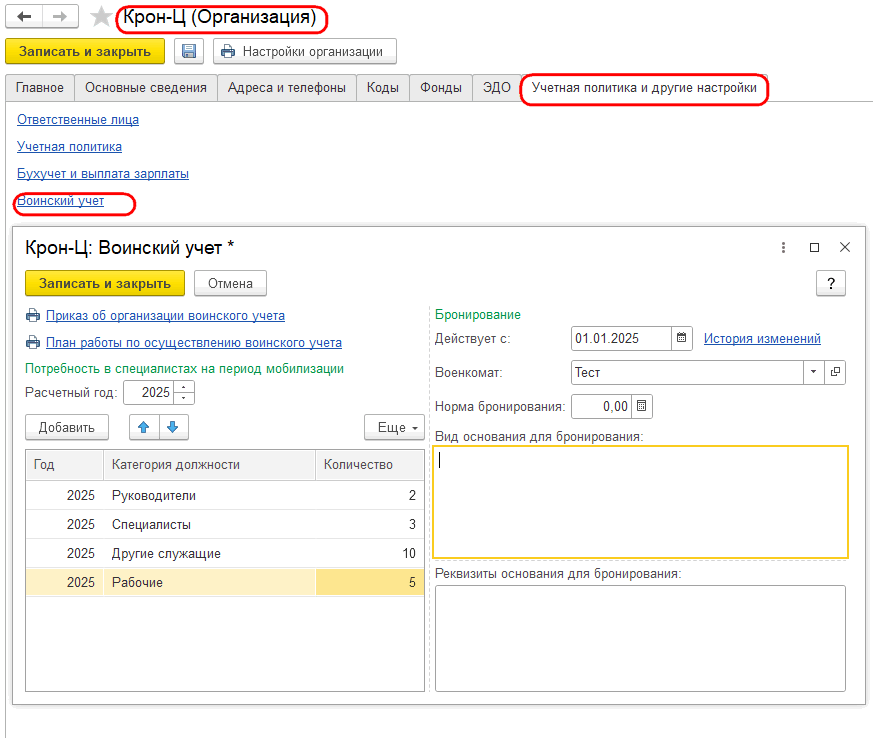Open Бухучет и выплата зарплаты link
873x738 pixels.
coord(103,174)
